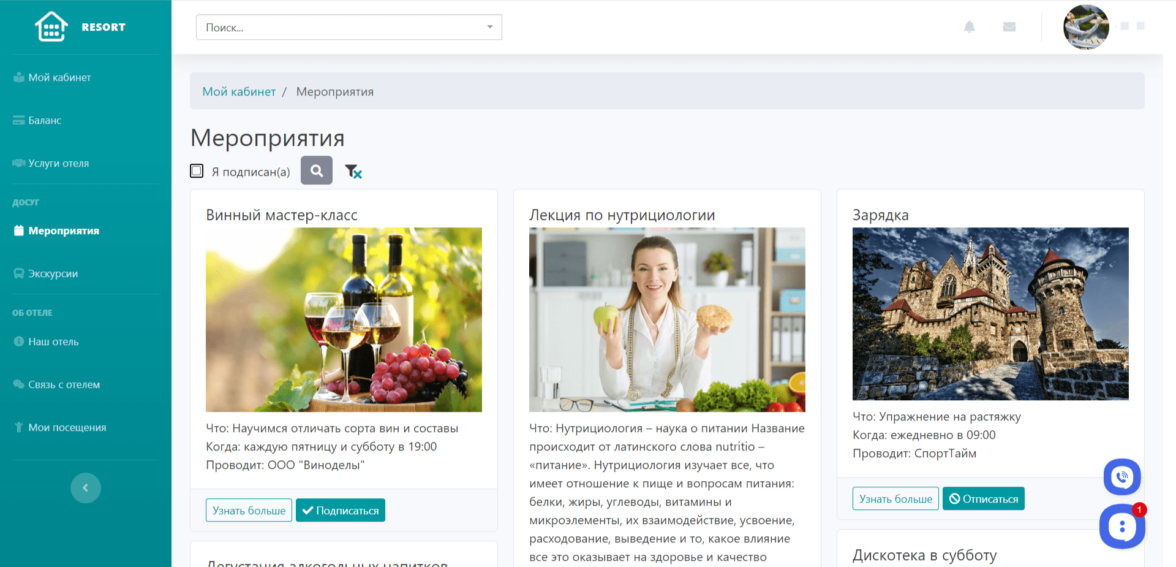This screenshot has width=1176, height=567.
Task: Click Подписаться on Винный мастер-класс
Action: click(340, 510)
